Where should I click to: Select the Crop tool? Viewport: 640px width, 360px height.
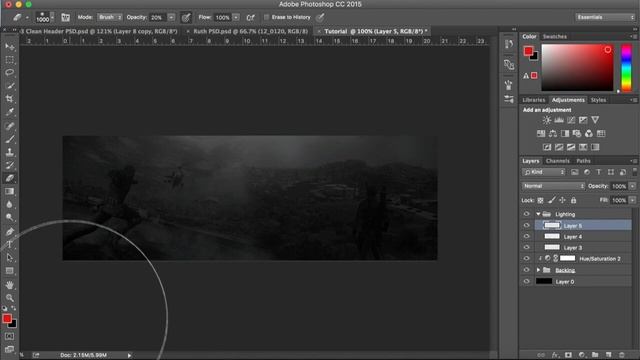tap(9, 99)
